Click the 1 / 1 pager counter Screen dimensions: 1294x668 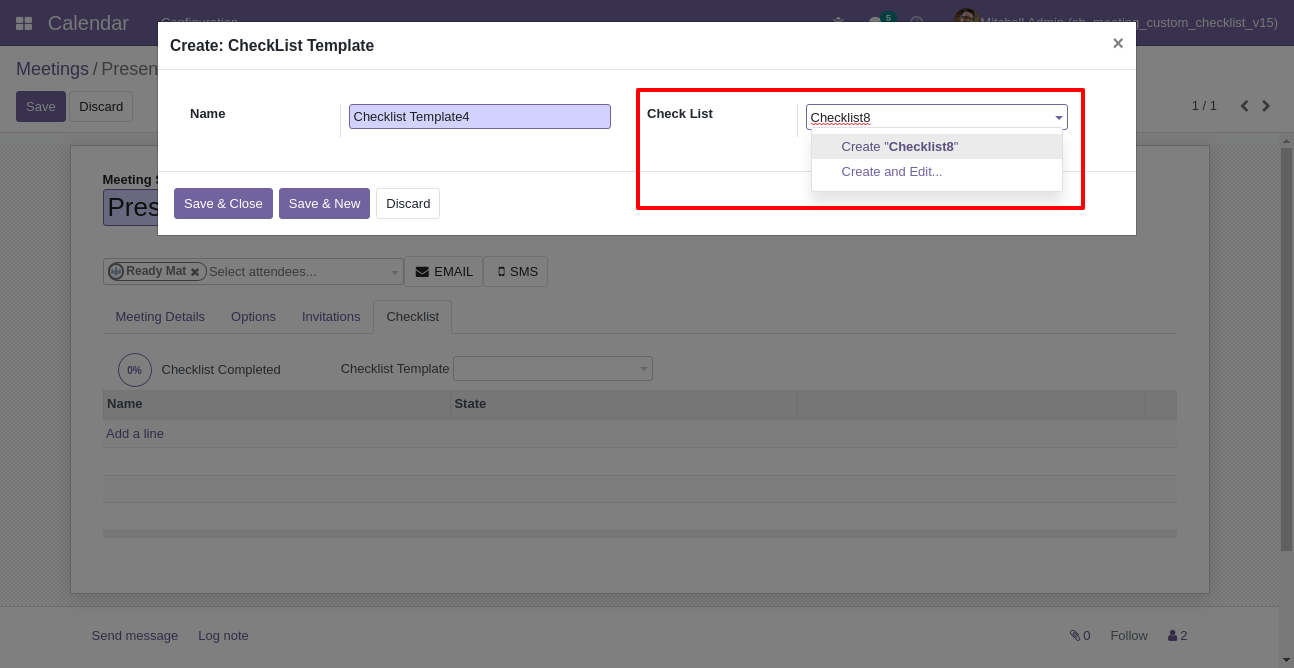tap(1204, 106)
